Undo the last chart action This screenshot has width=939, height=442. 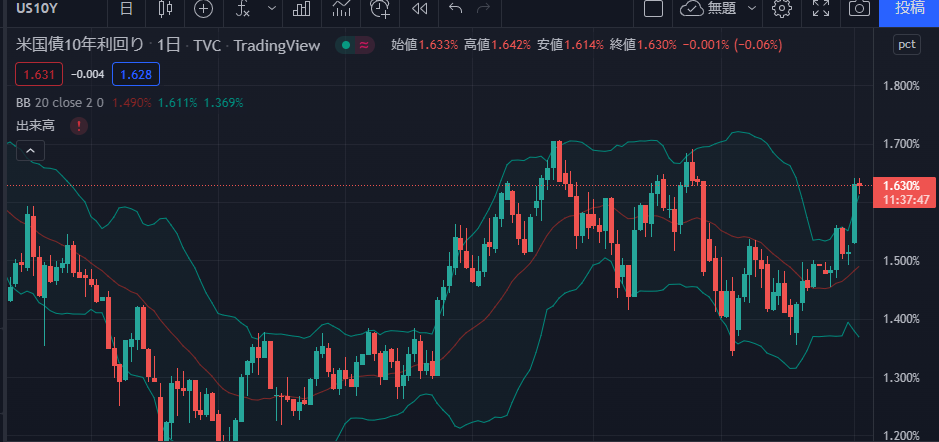point(456,9)
